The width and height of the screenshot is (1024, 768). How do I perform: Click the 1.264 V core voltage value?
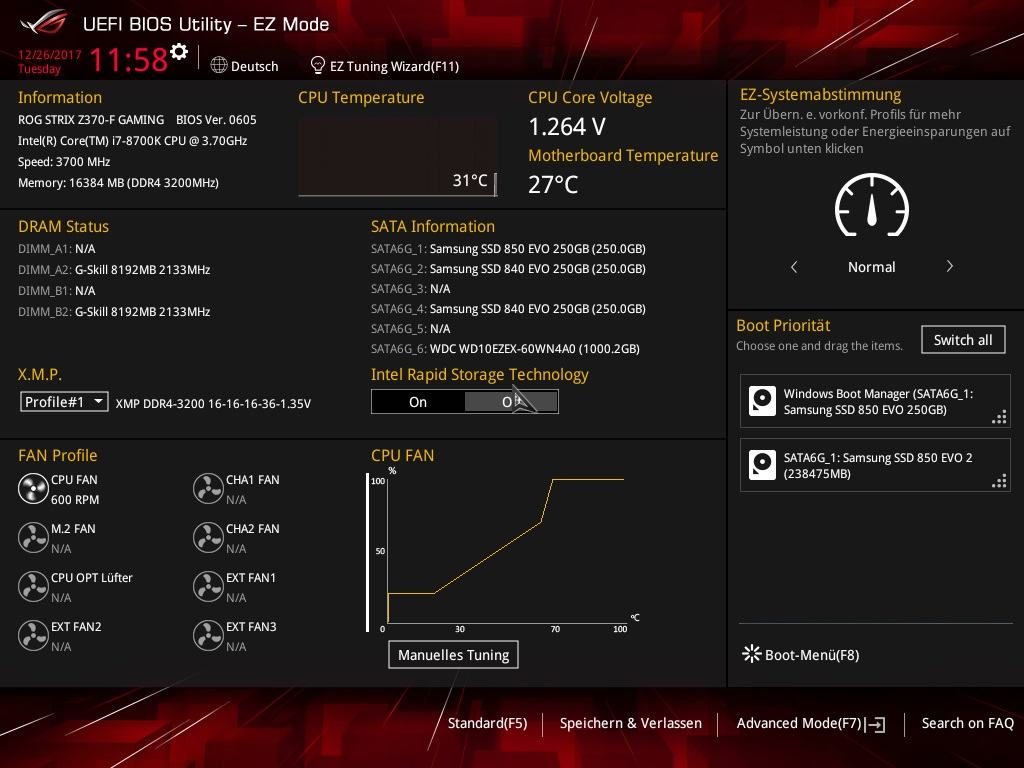click(567, 127)
